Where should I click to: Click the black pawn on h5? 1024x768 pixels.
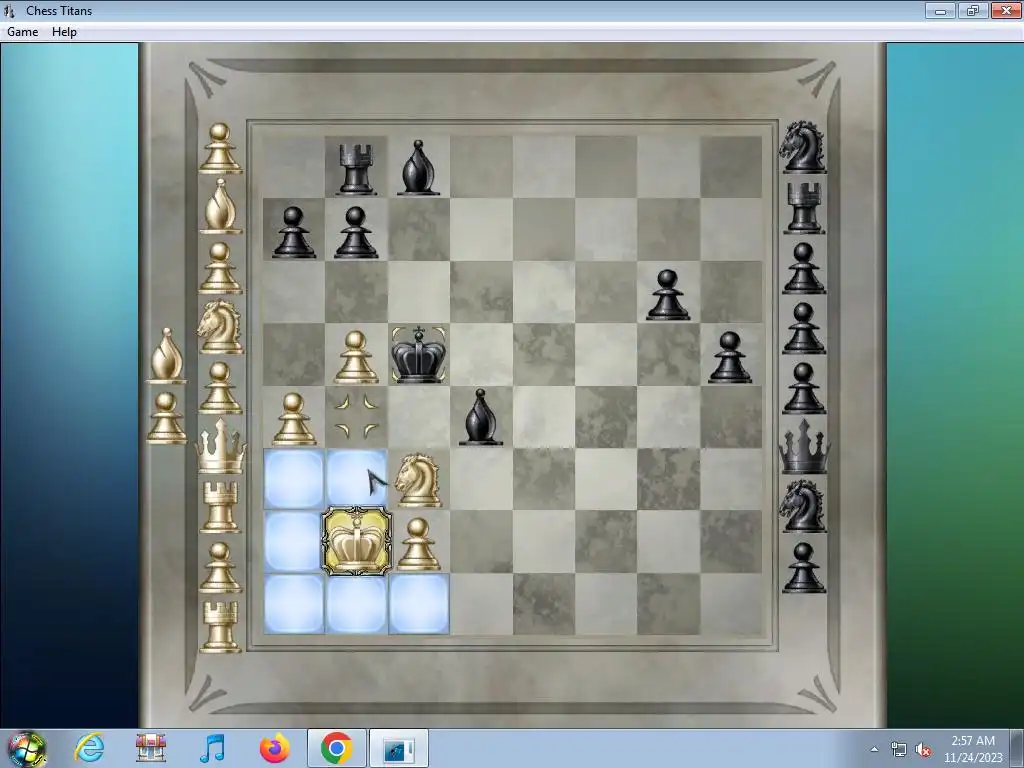tap(730, 357)
